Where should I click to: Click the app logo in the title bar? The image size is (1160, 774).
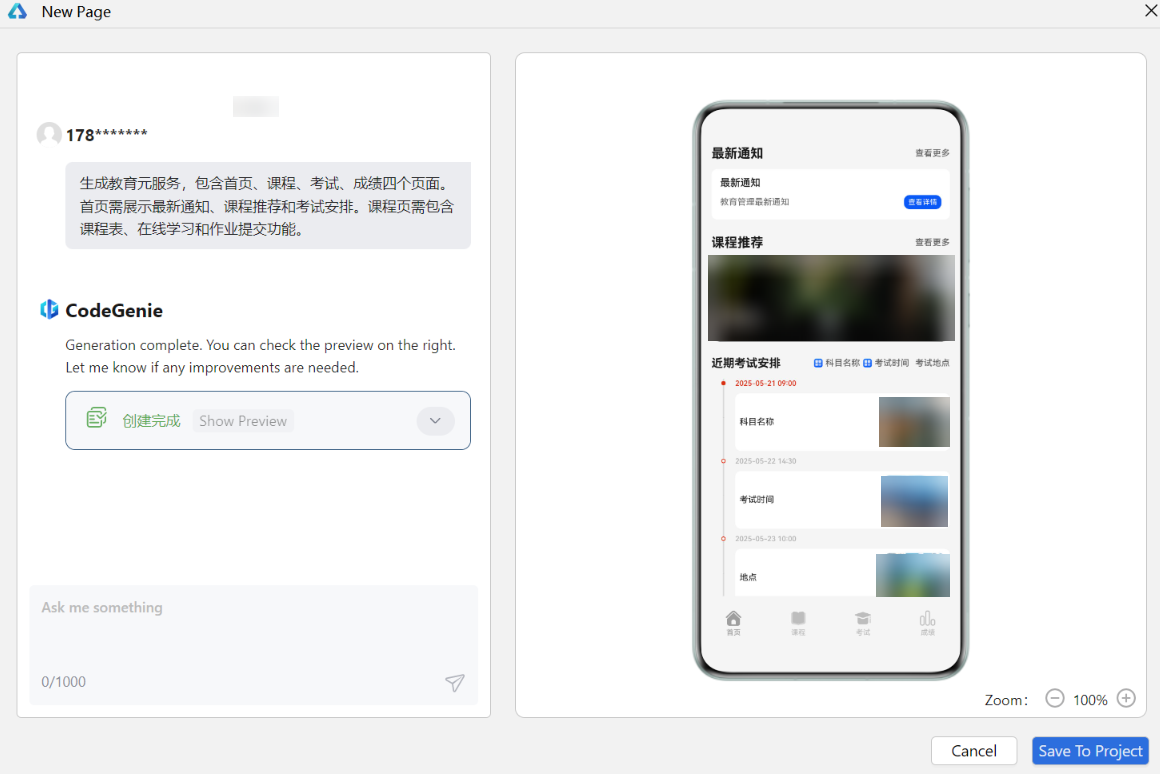click(16, 11)
